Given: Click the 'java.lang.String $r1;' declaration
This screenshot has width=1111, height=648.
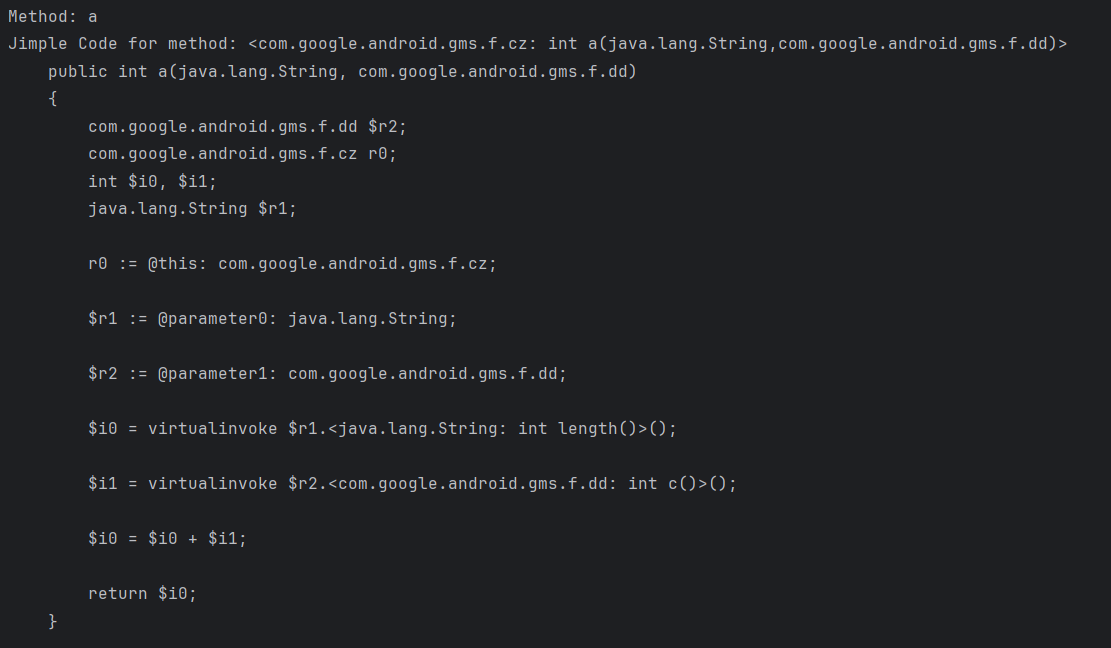Looking at the screenshot, I should (192, 209).
